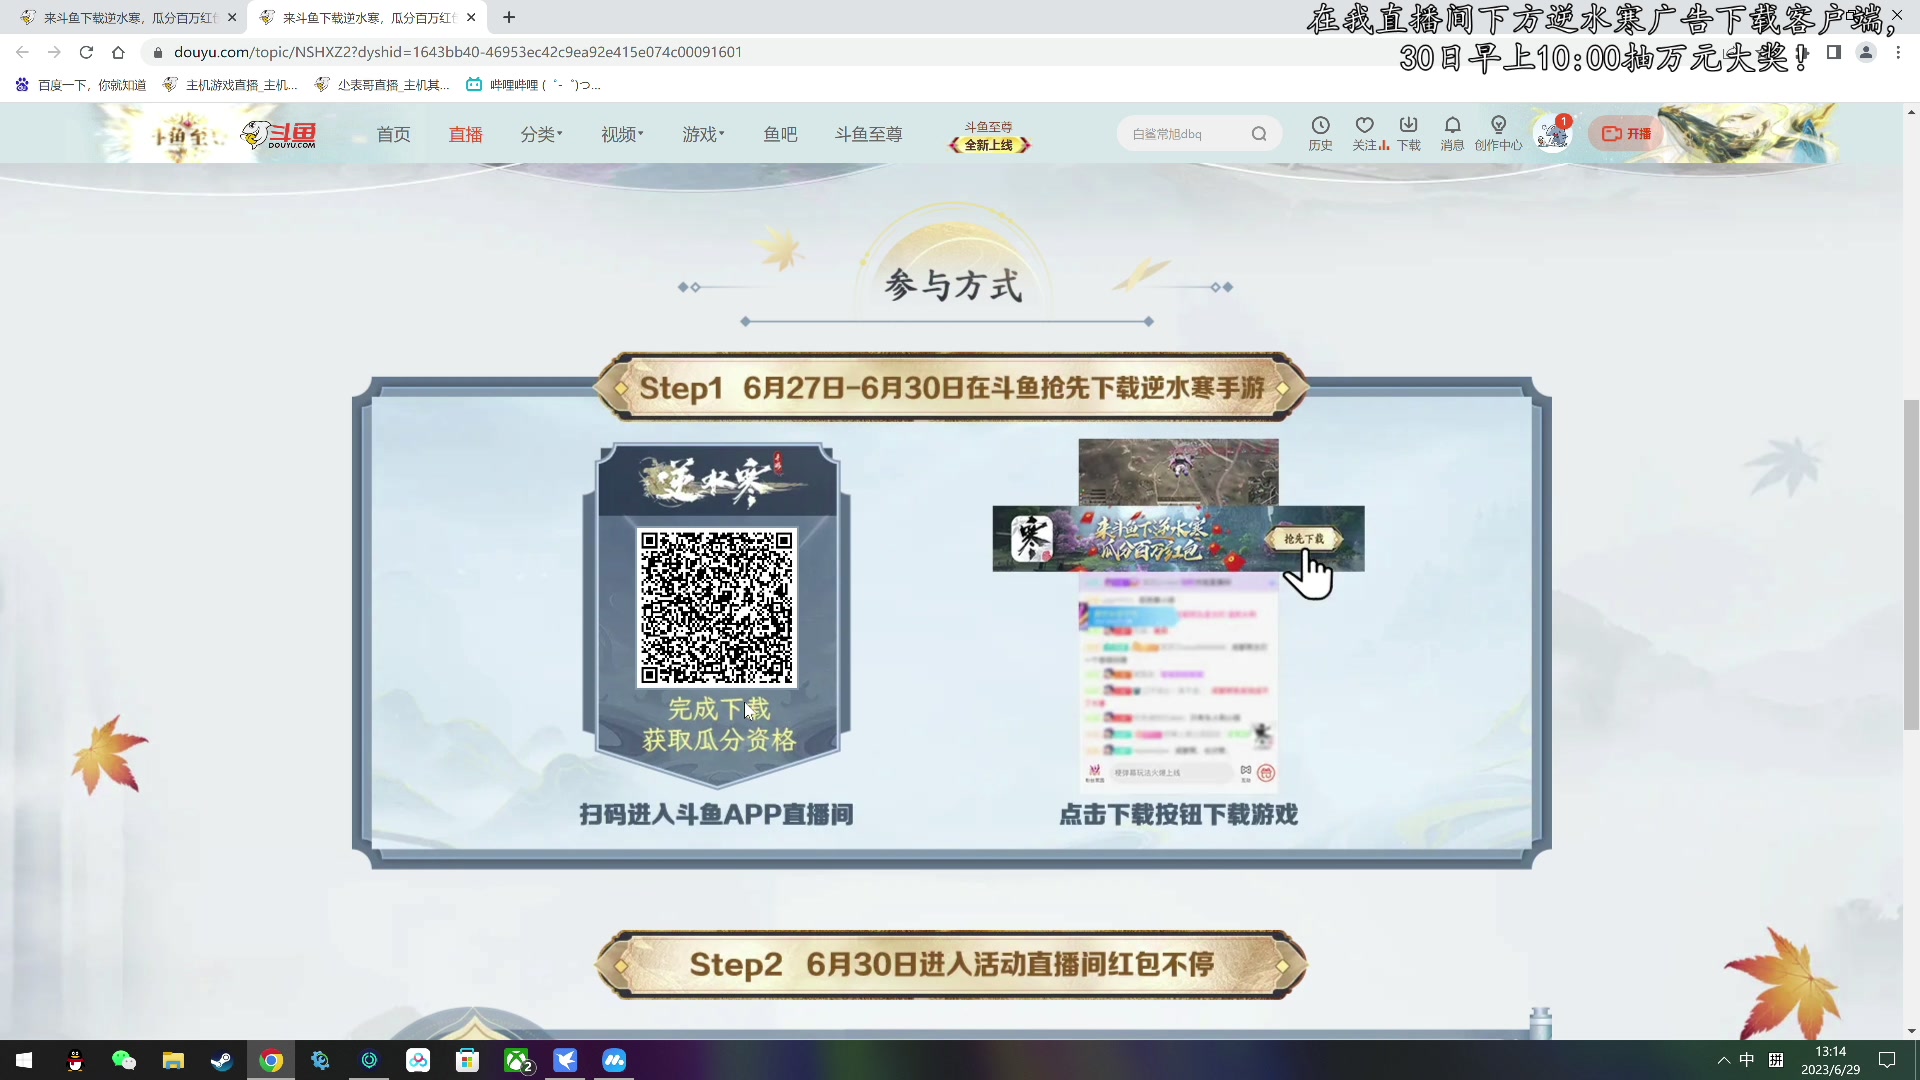Click the red 开播 button

click(1626, 134)
